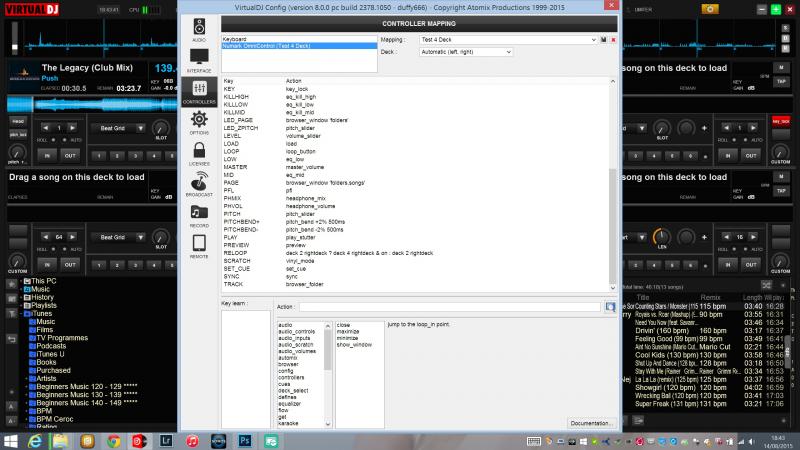Open the Broadcast settings page
Image resolution: width=800 pixels, height=450 pixels.
click(x=199, y=184)
